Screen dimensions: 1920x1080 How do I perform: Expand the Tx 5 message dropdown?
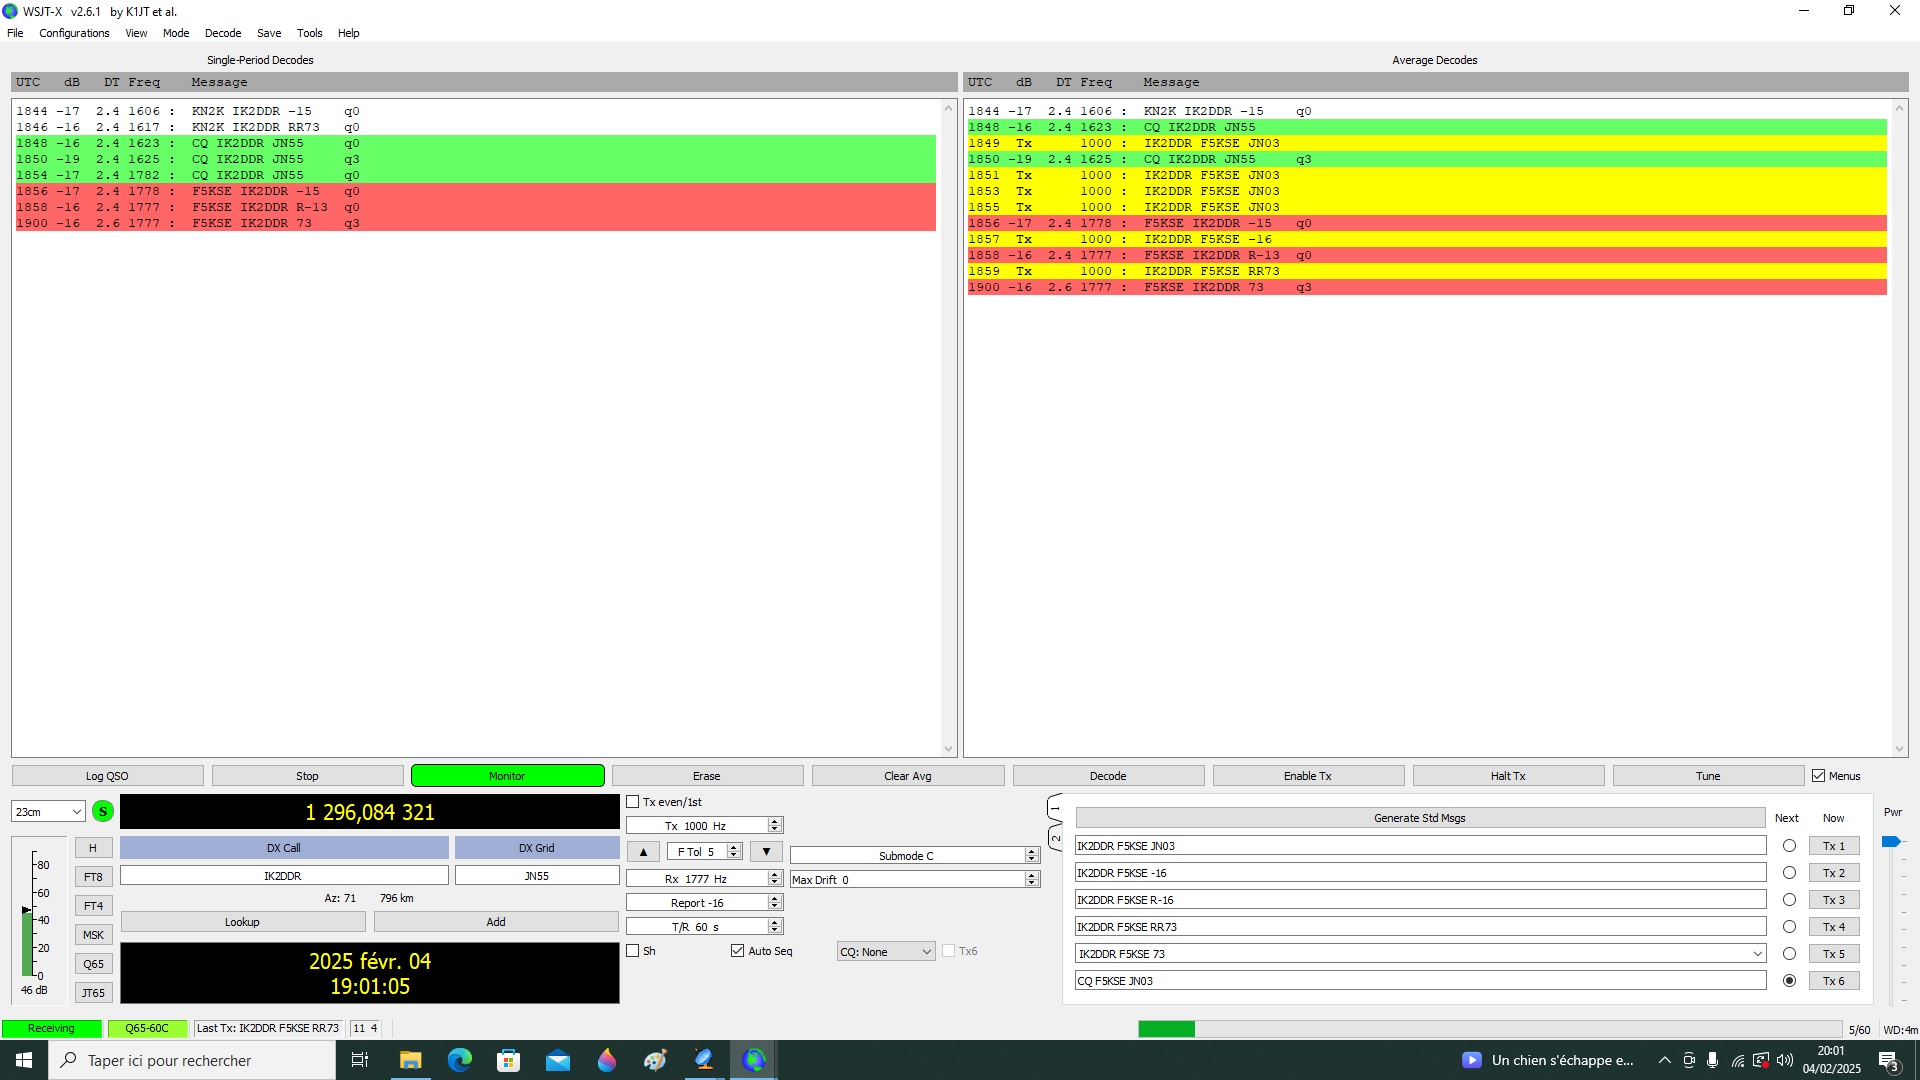[1757, 954]
